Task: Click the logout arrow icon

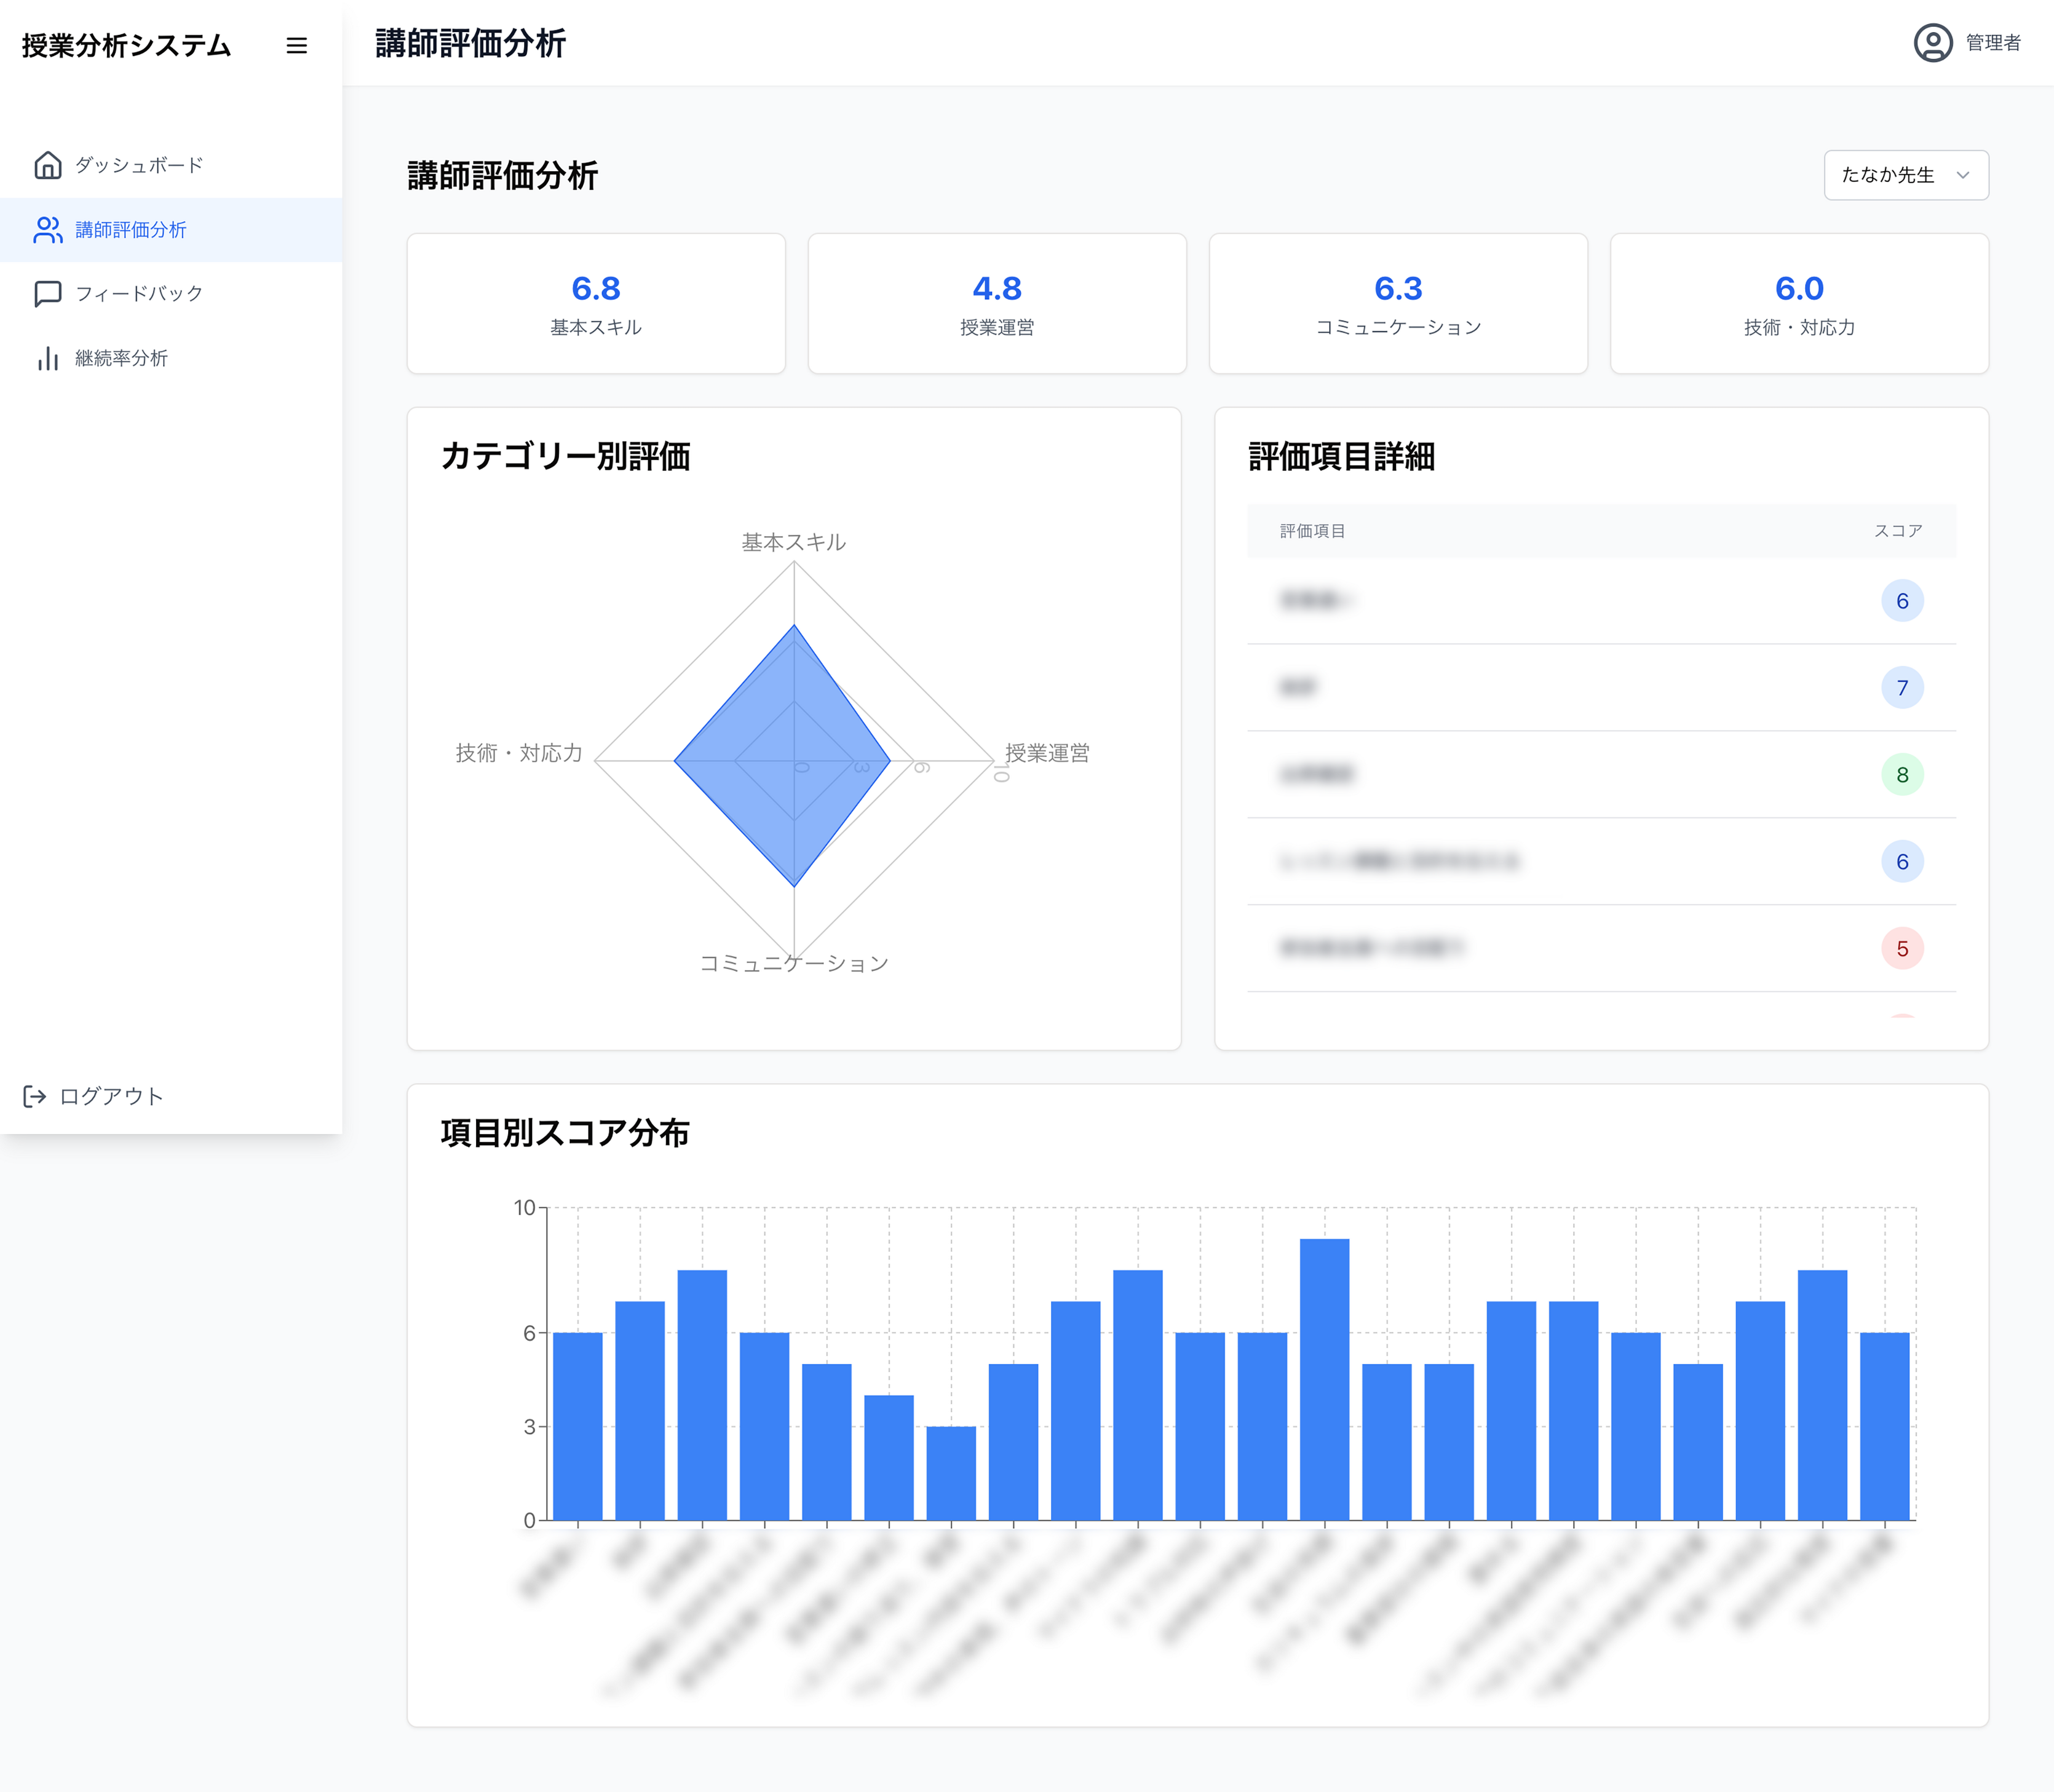Action: click(35, 1097)
